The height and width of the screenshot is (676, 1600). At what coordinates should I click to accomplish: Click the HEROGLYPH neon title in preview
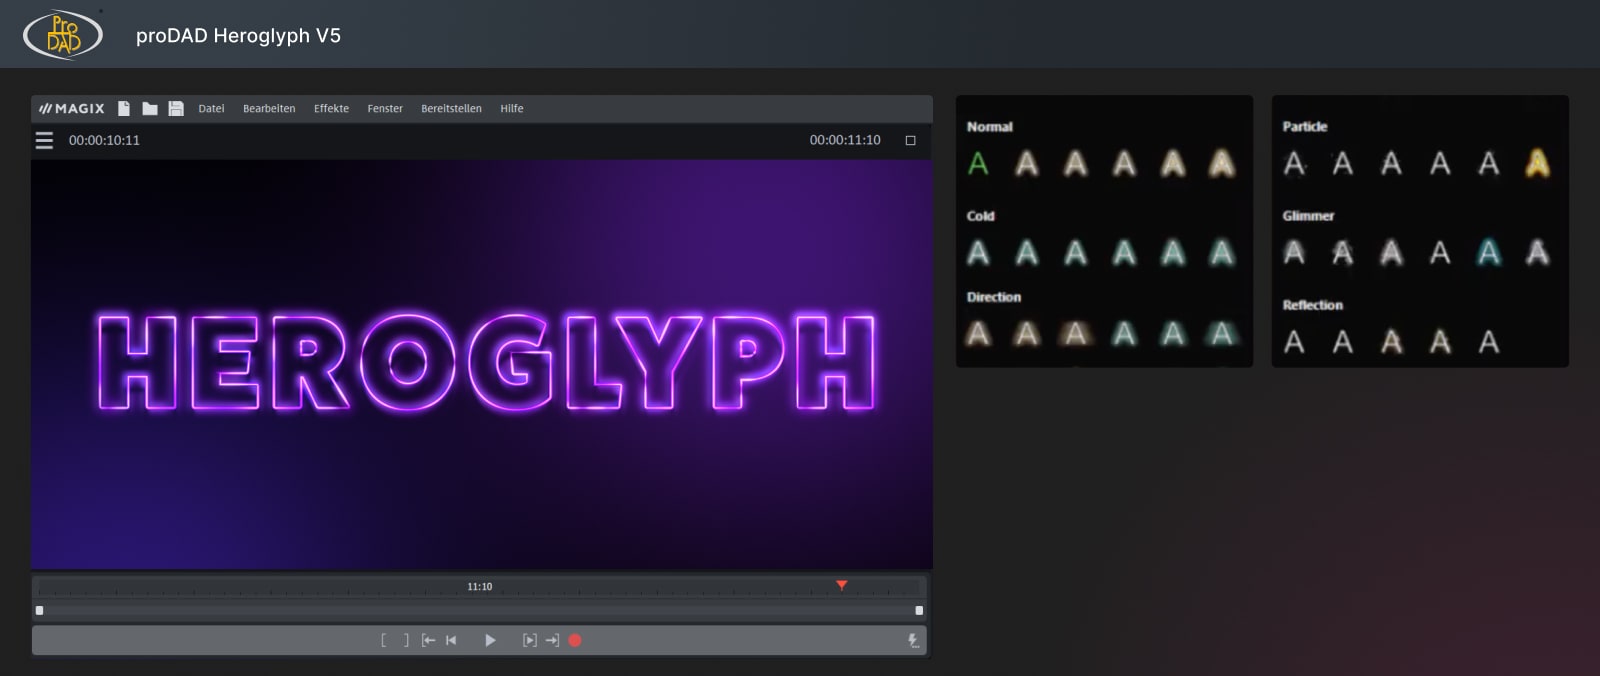(486, 362)
